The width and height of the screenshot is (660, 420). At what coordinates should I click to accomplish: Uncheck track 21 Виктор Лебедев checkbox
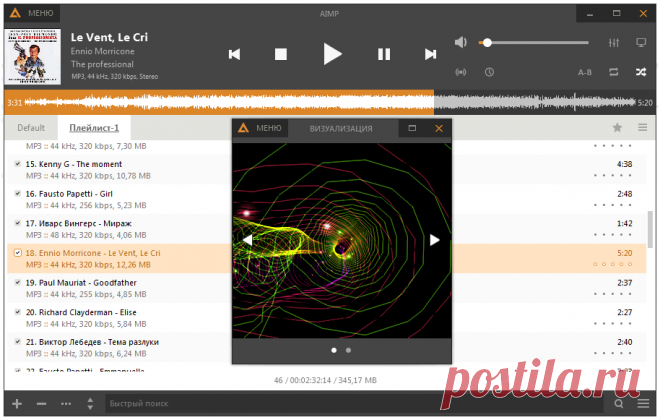pos(18,342)
